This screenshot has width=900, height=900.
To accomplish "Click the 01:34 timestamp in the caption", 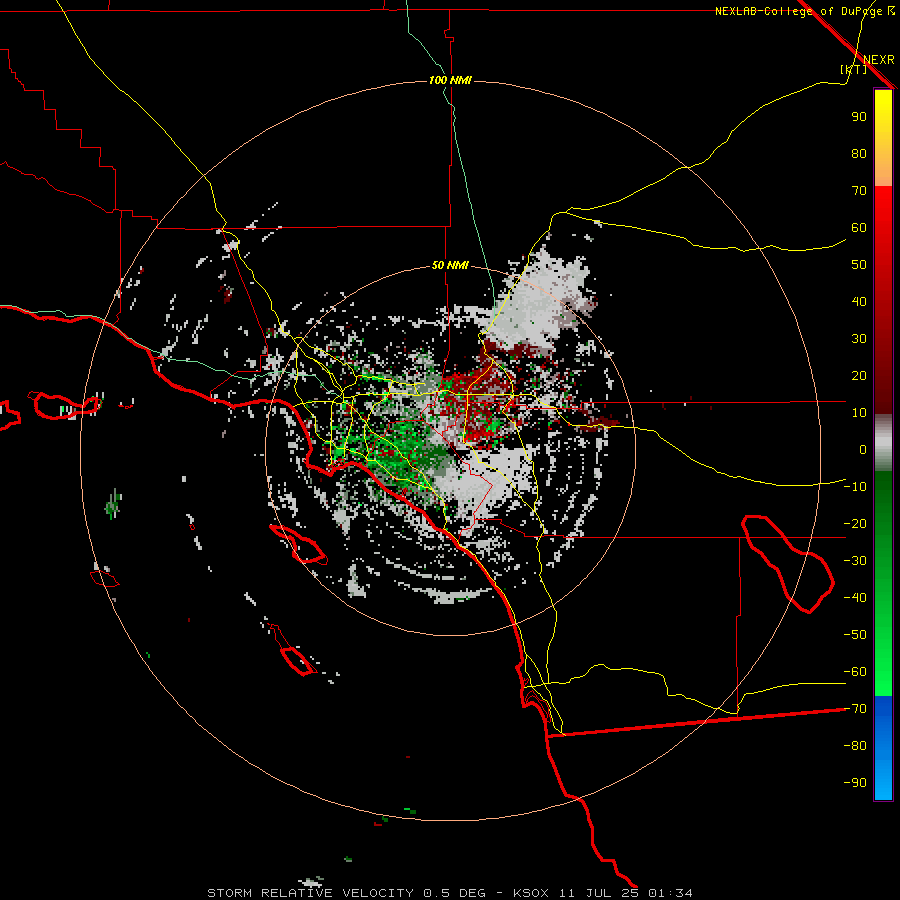I will [x=670, y=893].
